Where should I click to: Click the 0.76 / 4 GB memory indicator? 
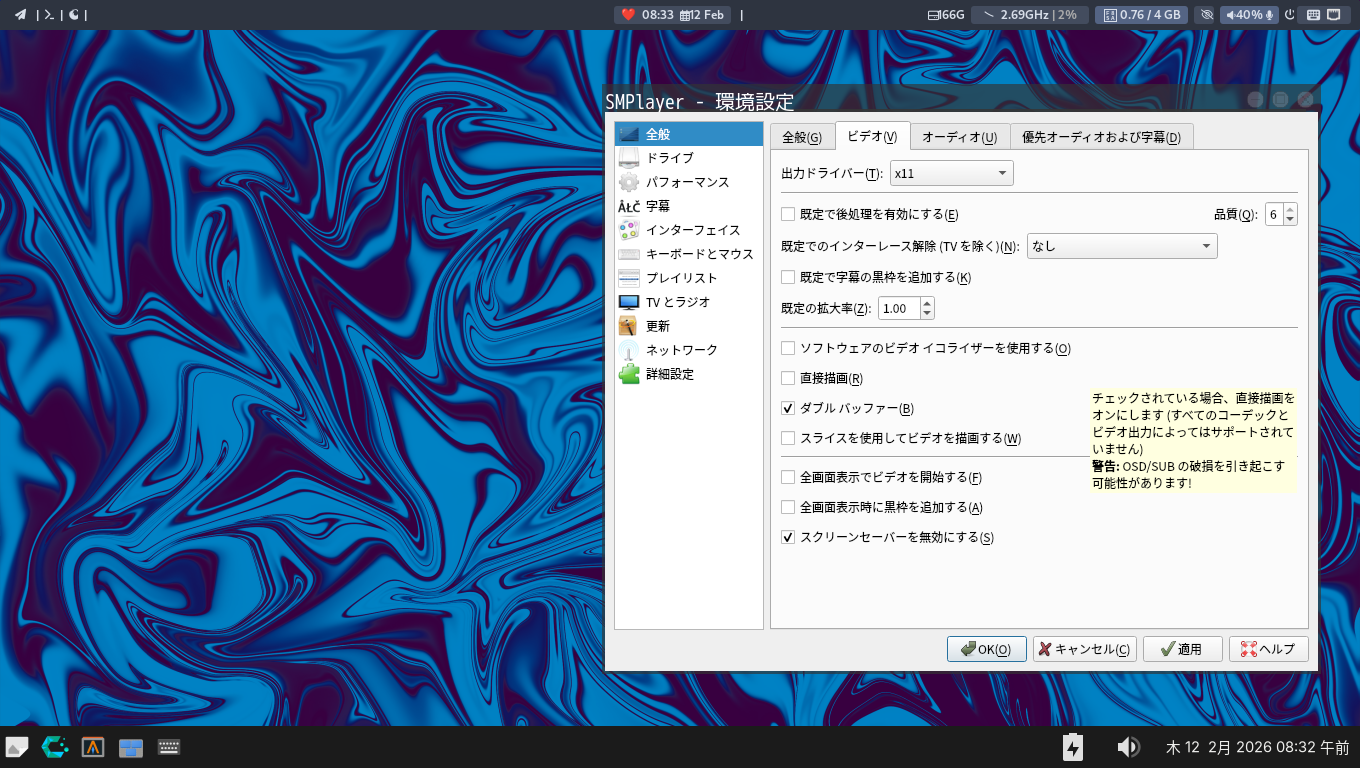[1142, 14]
